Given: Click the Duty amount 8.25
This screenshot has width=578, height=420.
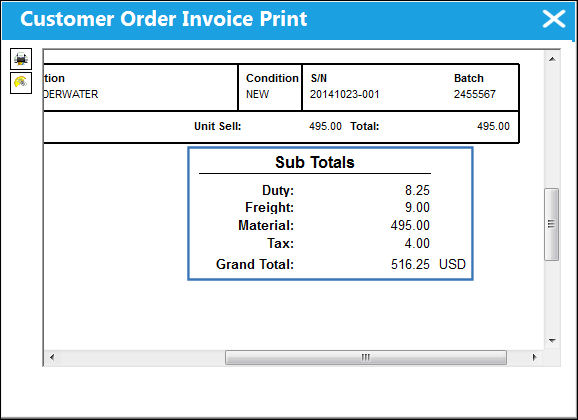Looking at the screenshot, I should pyautogui.click(x=417, y=191).
